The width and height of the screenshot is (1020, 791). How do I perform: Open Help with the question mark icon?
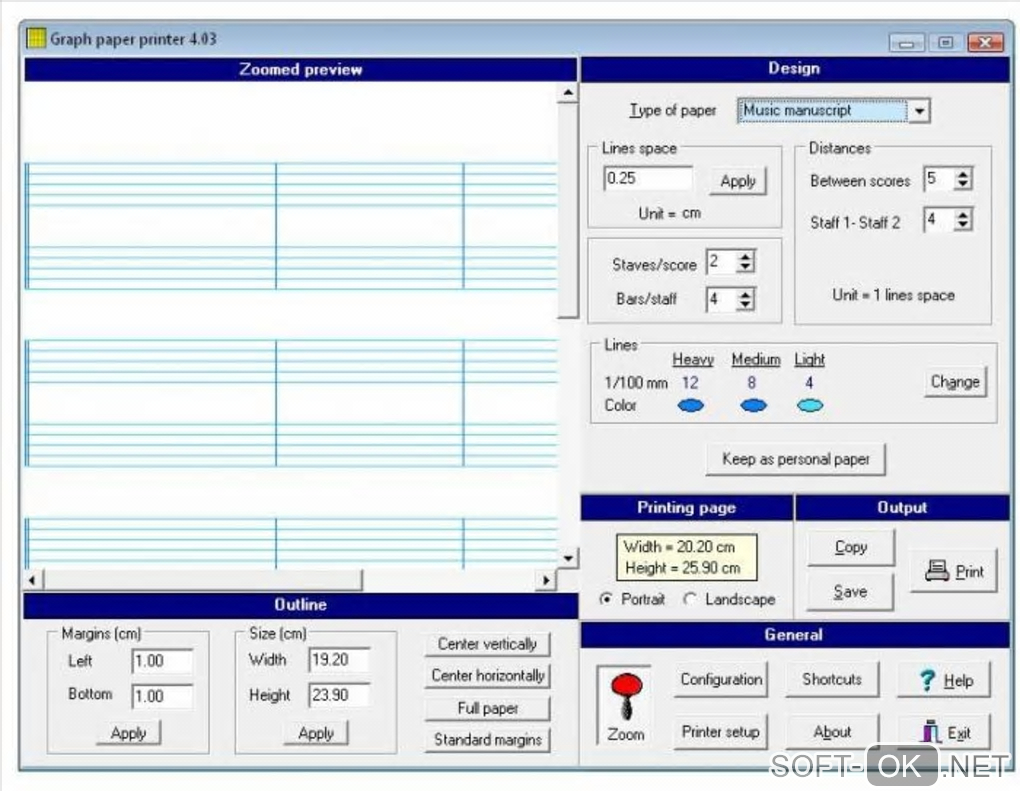(945, 680)
